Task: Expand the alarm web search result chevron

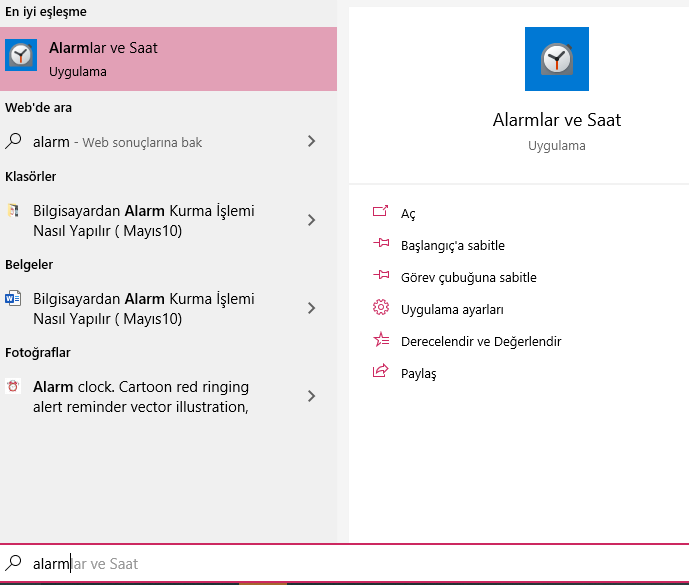Action: (311, 141)
